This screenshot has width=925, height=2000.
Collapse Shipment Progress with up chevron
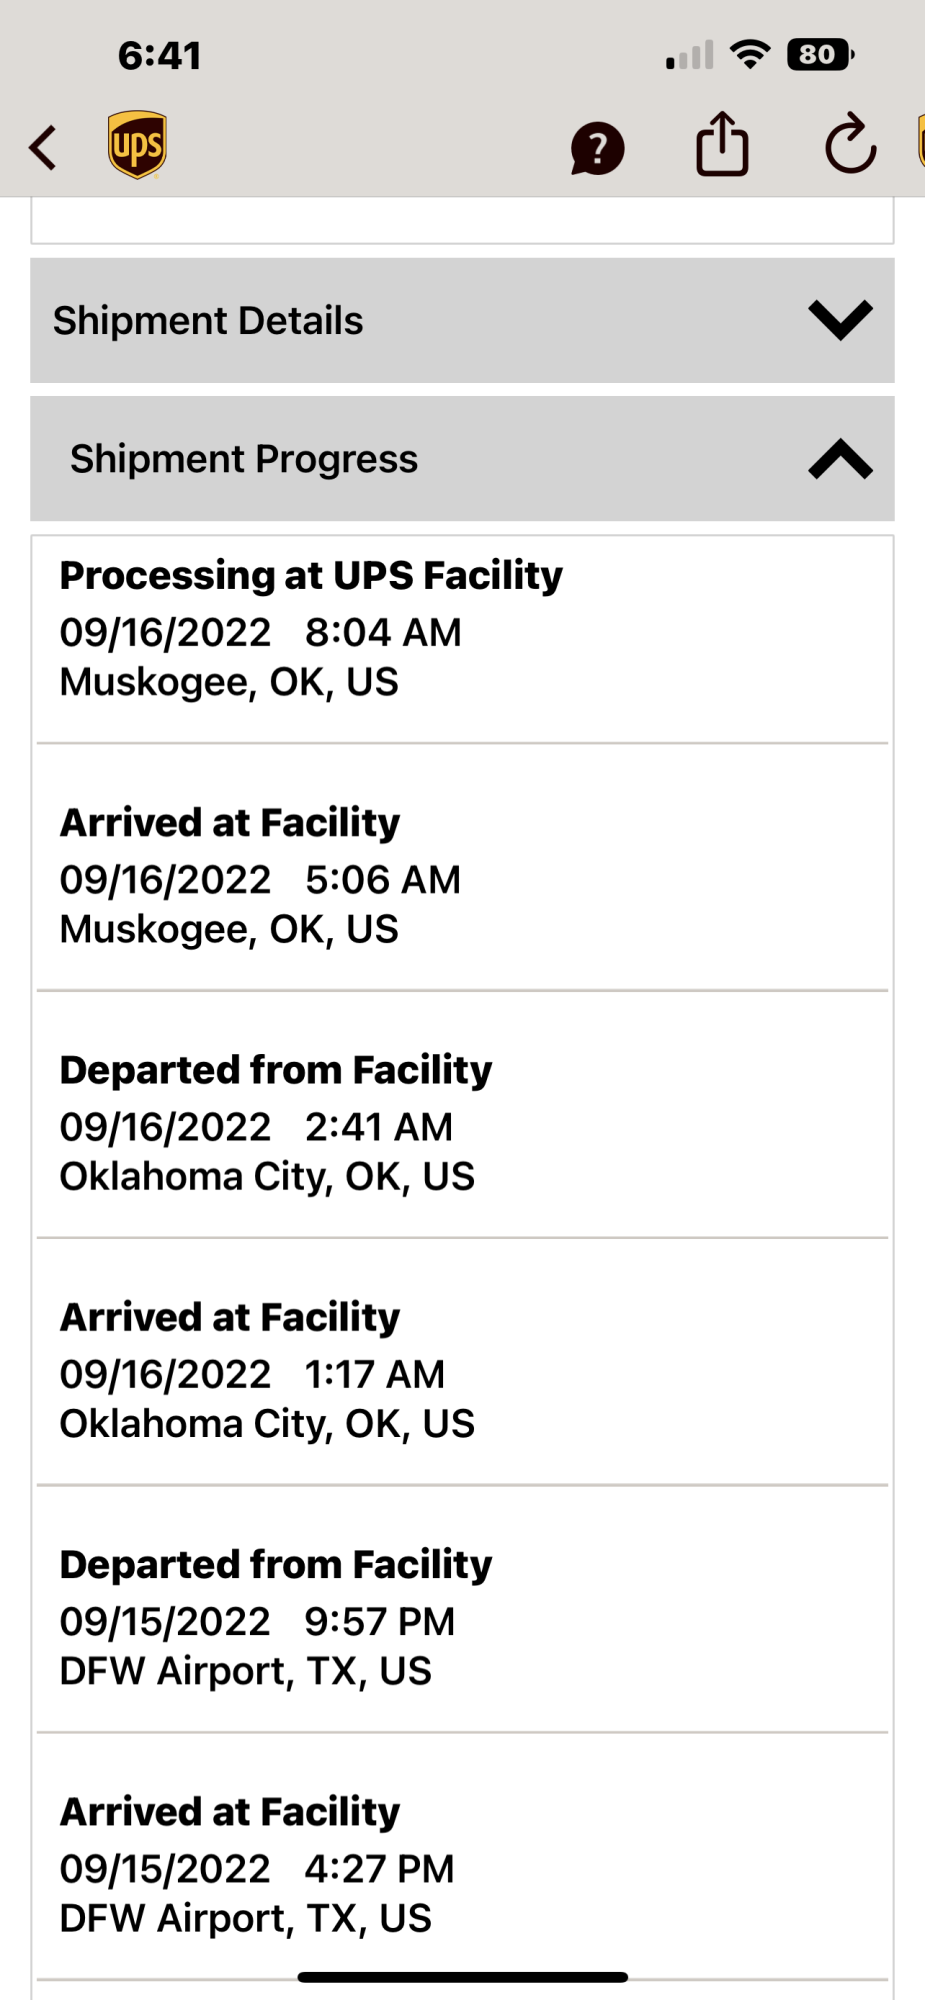840,459
